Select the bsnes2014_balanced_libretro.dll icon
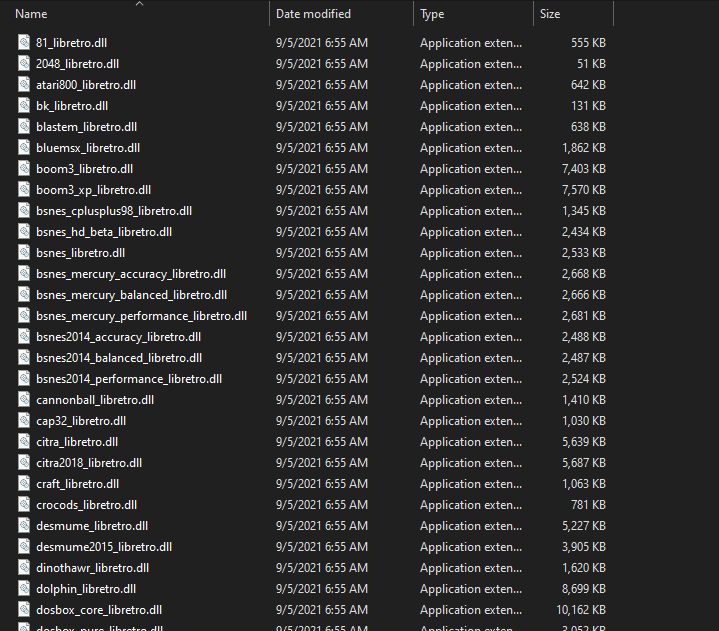The width and height of the screenshot is (719, 631). click(24, 358)
